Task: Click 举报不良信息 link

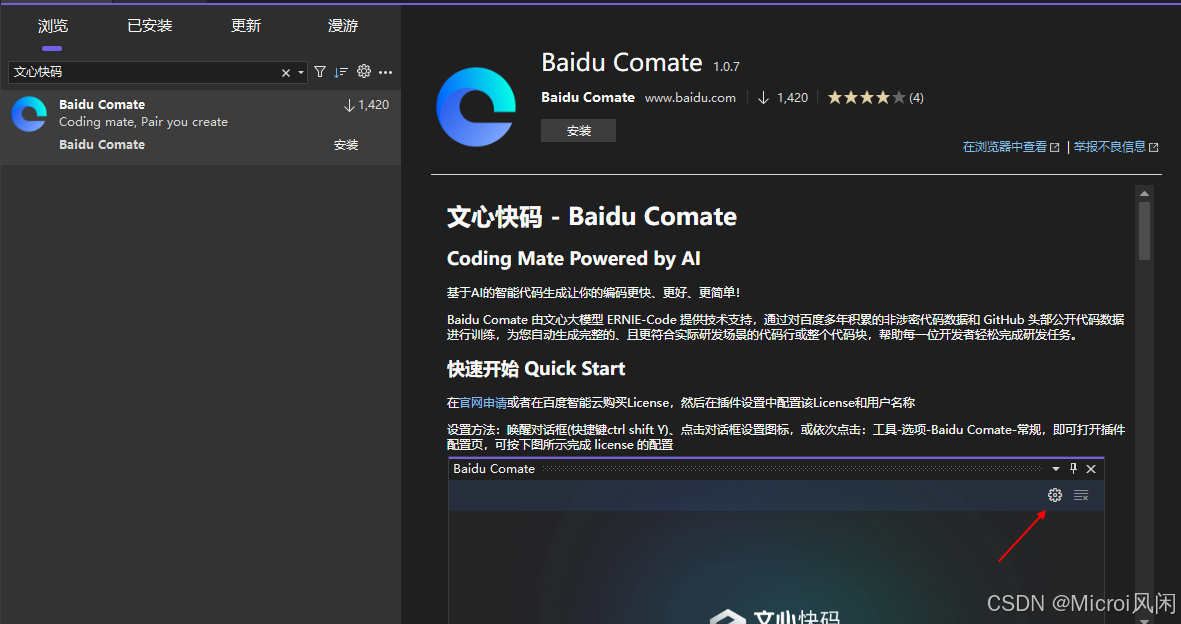Action: point(1116,147)
